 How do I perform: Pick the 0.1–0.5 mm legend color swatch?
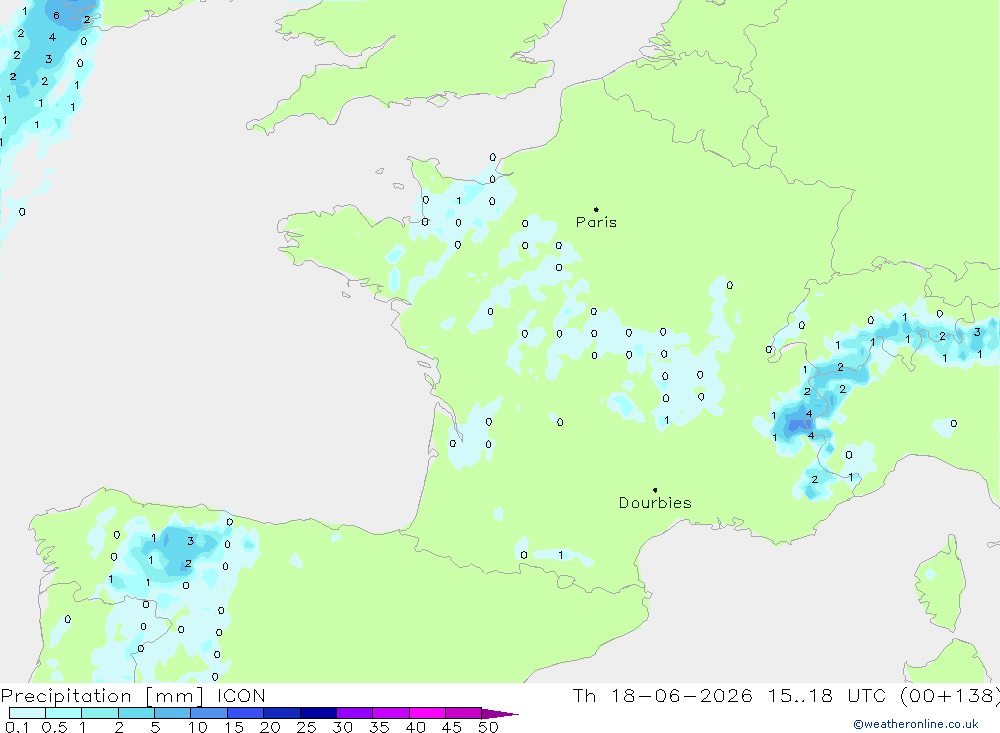click(x=27, y=713)
